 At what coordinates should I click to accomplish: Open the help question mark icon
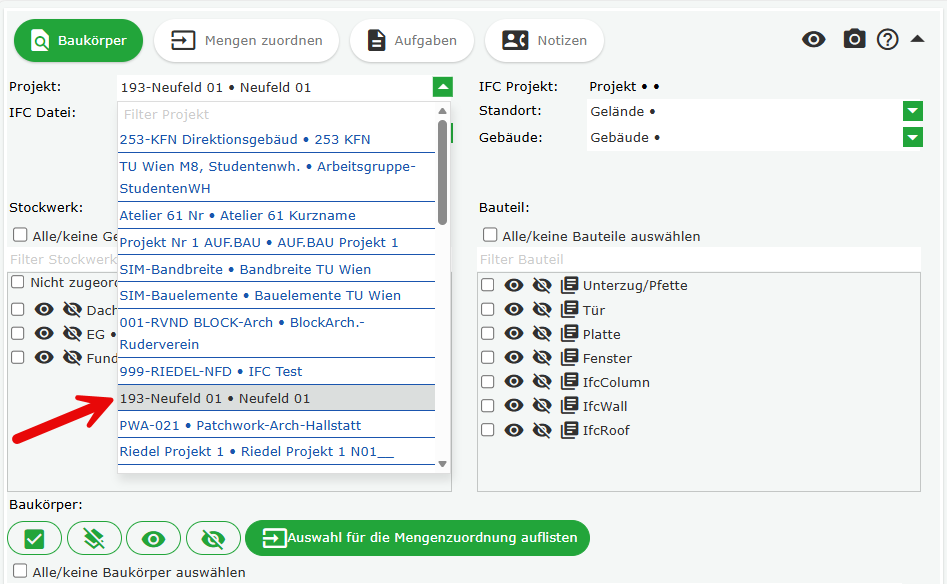click(888, 39)
